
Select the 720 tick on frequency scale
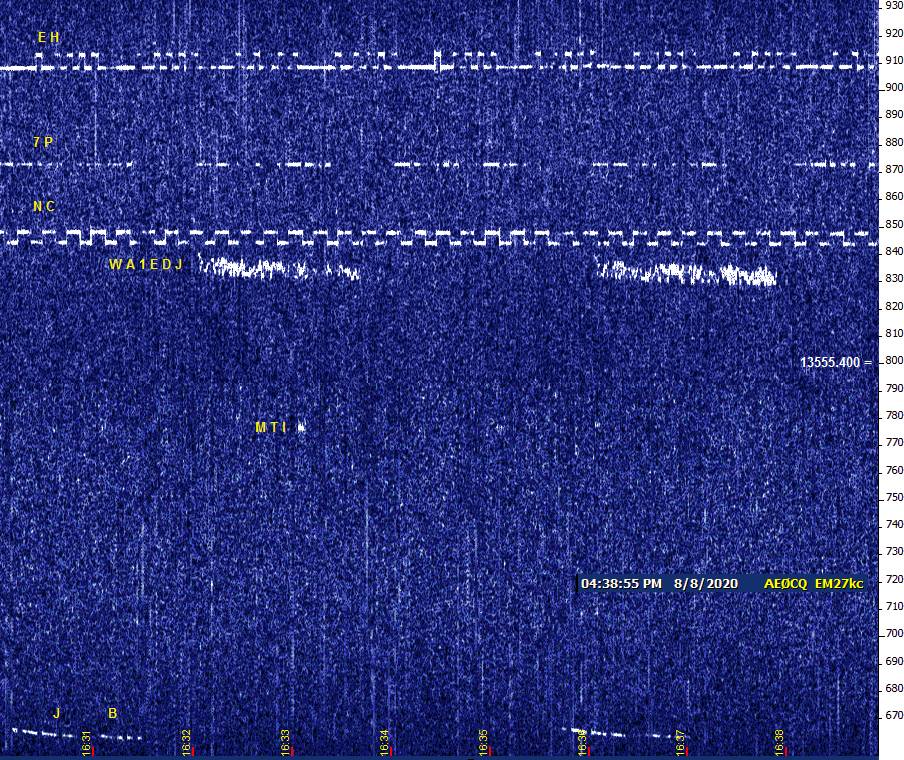pyautogui.click(x=892, y=580)
